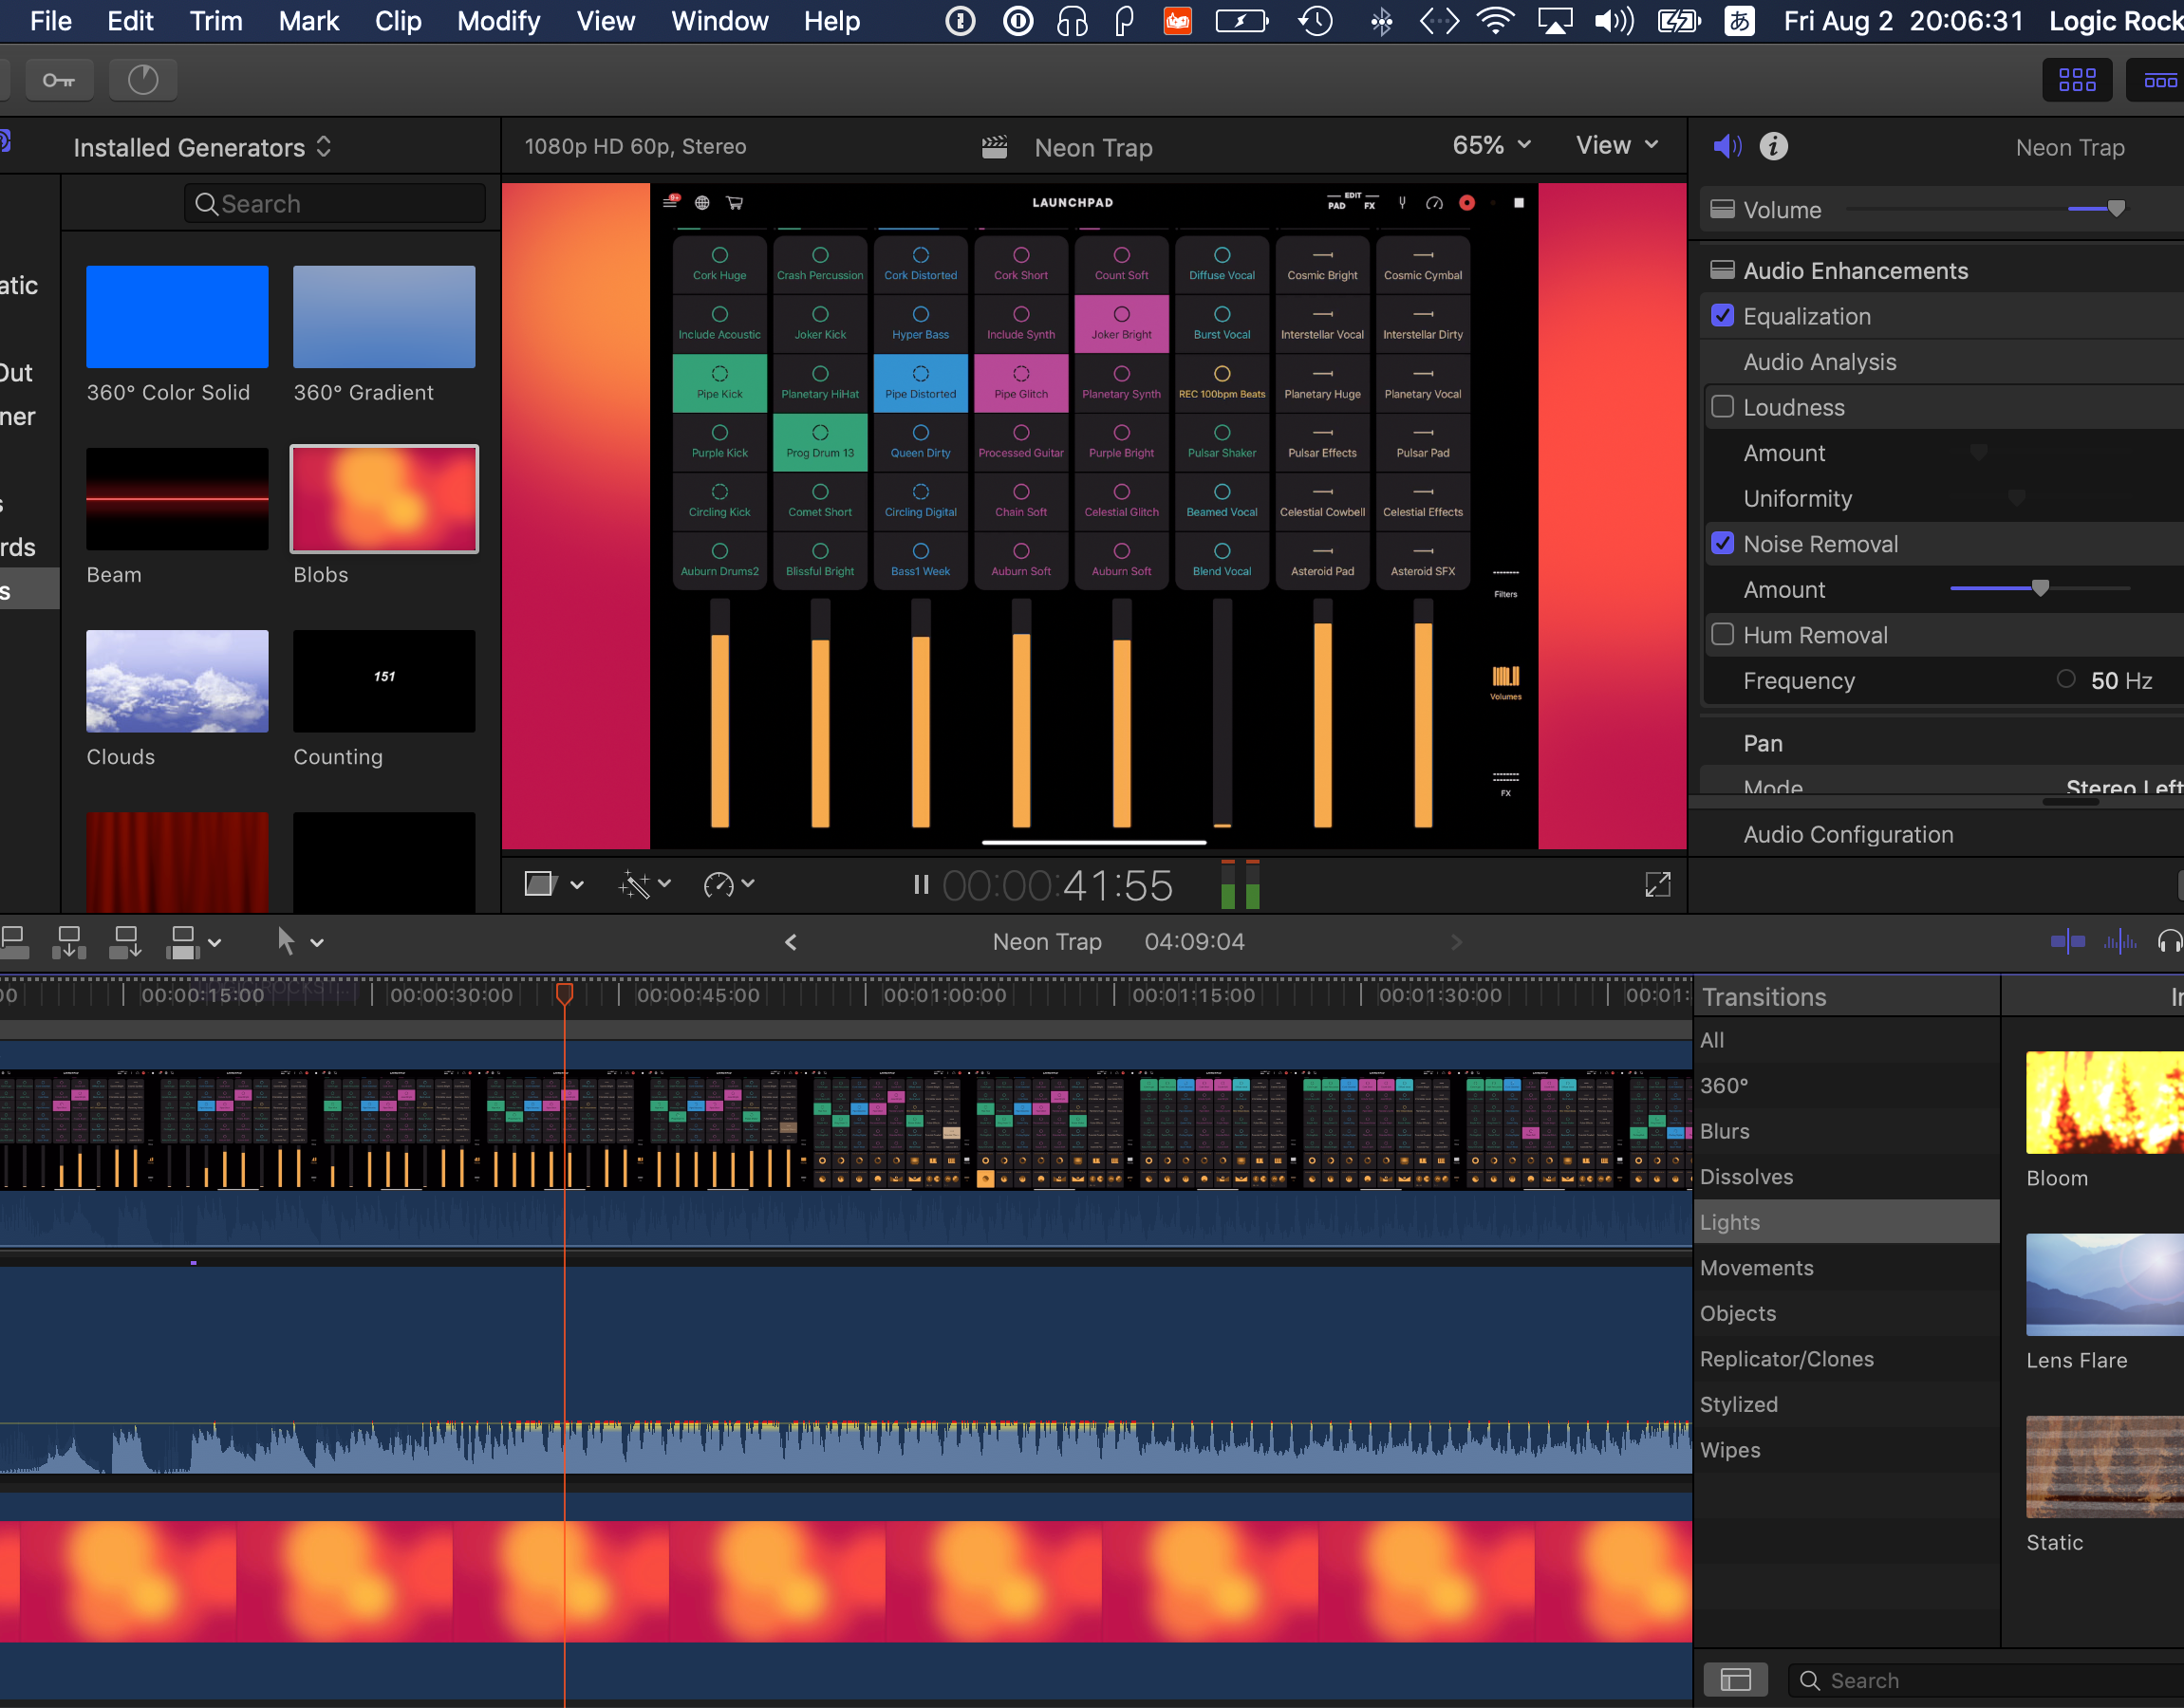Image resolution: width=2184 pixels, height=1708 pixels.
Task: Open the background tasks circular icon
Action: [143, 80]
